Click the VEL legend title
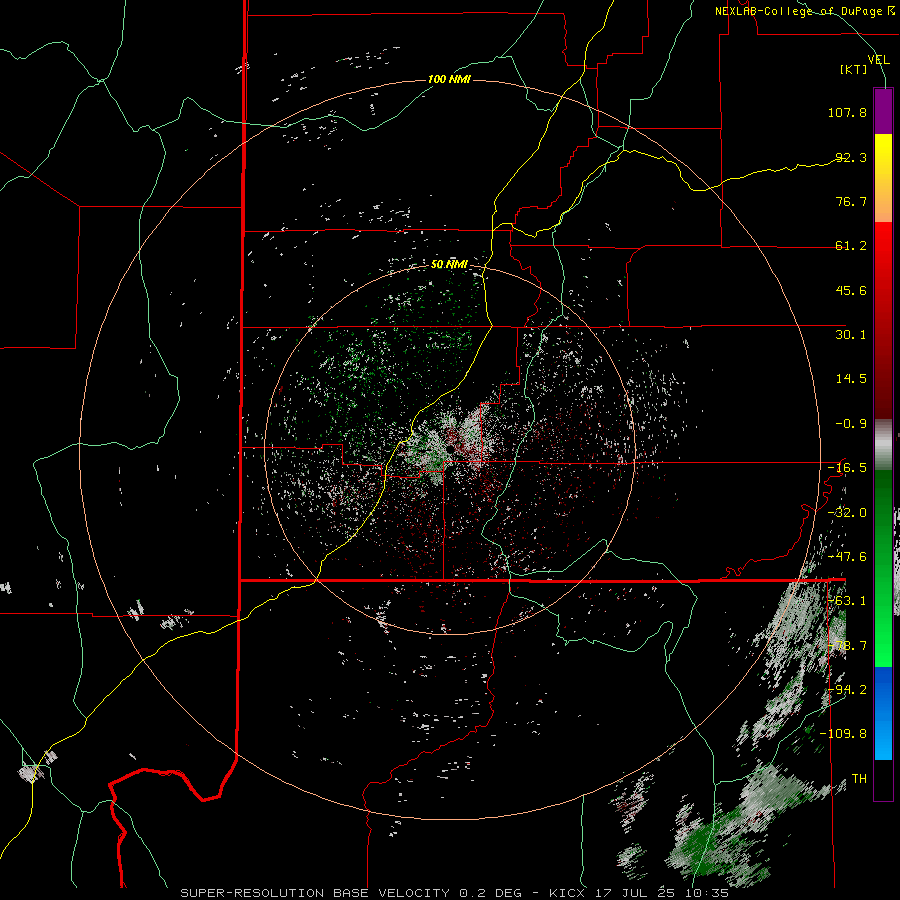Image resolution: width=900 pixels, height=900 pixels. (x=879, y=59)
